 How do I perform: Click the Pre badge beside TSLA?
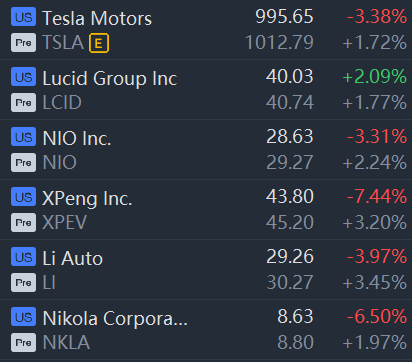pos(23,43)
